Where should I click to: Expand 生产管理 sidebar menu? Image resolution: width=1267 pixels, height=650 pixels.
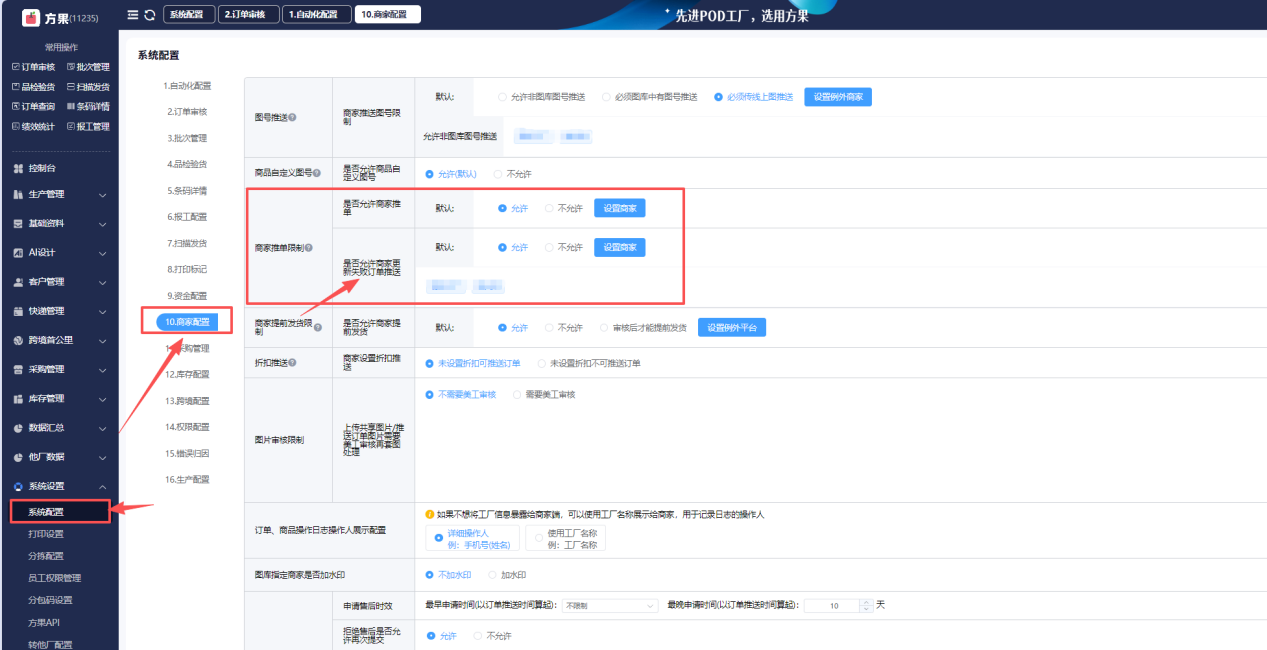coord(59,195)
